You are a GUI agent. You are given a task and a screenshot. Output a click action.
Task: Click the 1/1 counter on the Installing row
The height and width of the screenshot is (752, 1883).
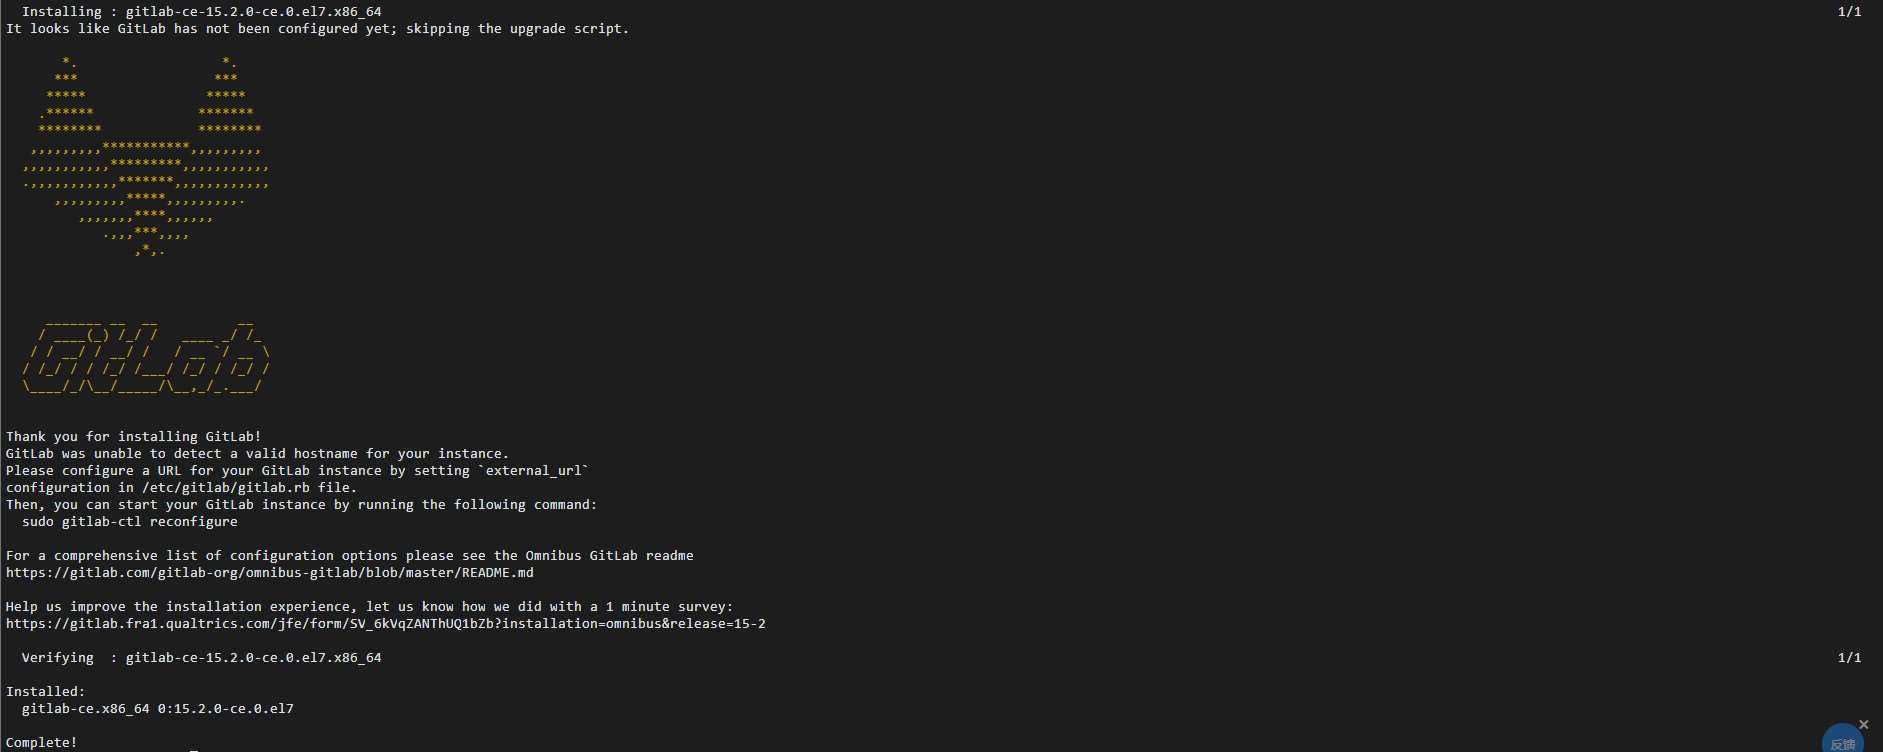pos(1850,12)
